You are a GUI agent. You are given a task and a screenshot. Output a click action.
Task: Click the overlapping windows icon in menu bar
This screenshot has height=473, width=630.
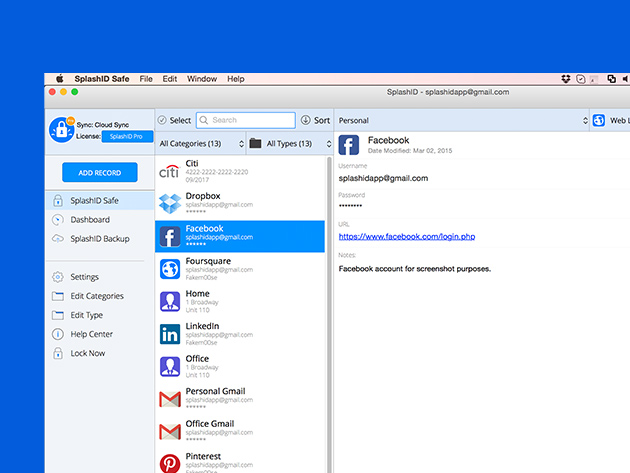pyautogui.click(x=611, y=79)
